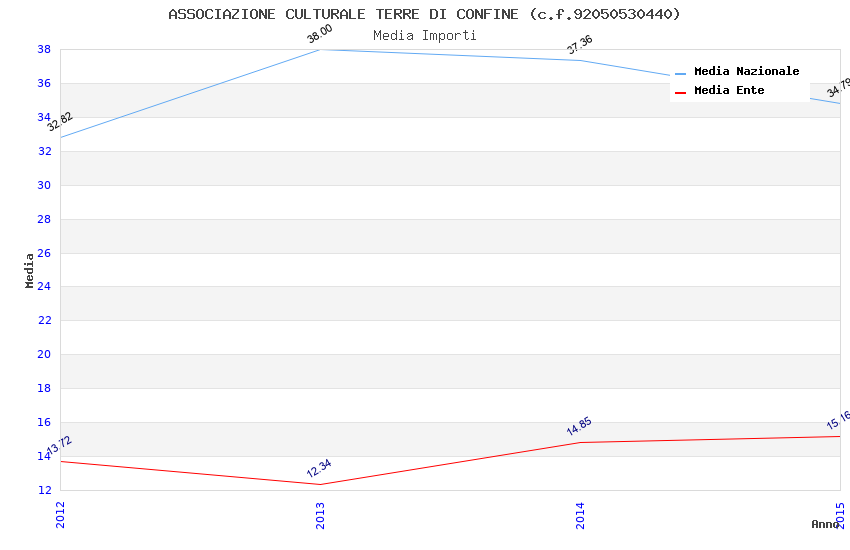Screen dimensions: 850x550
Task: Click the y-axis tick 24
Action: pos(44,286)
